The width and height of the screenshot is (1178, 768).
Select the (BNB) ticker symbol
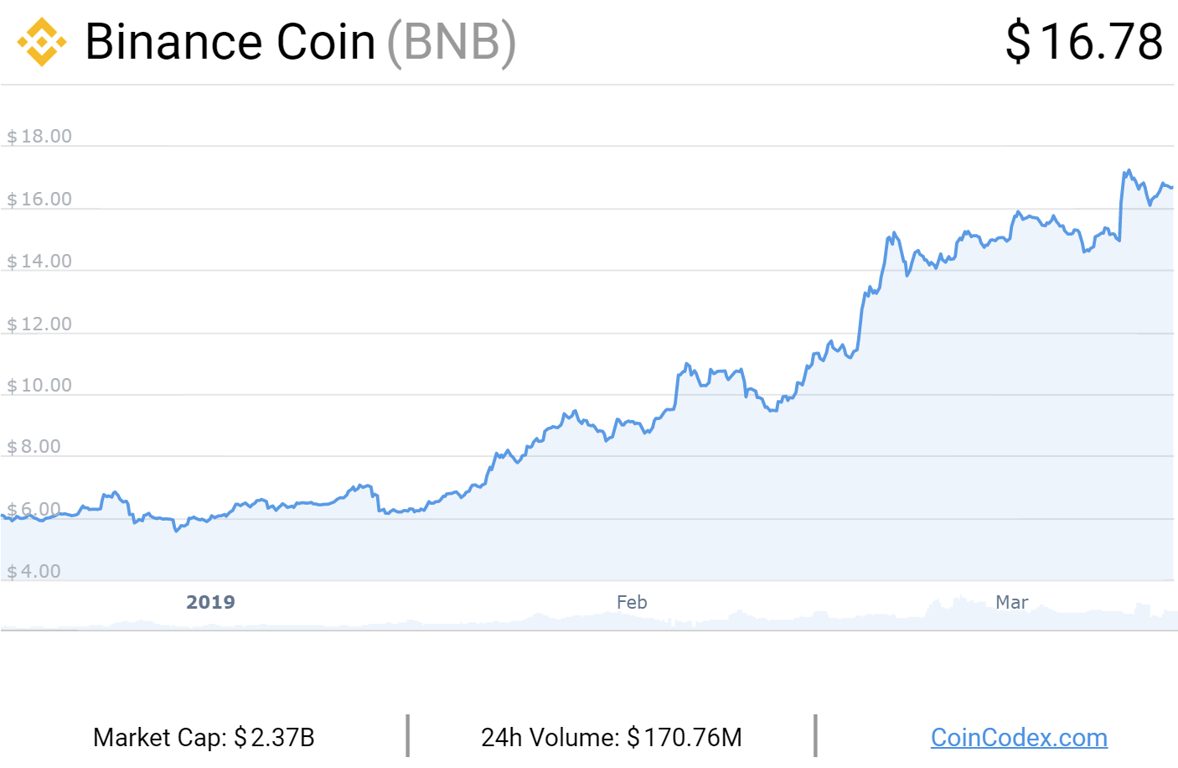coord(451,42)
